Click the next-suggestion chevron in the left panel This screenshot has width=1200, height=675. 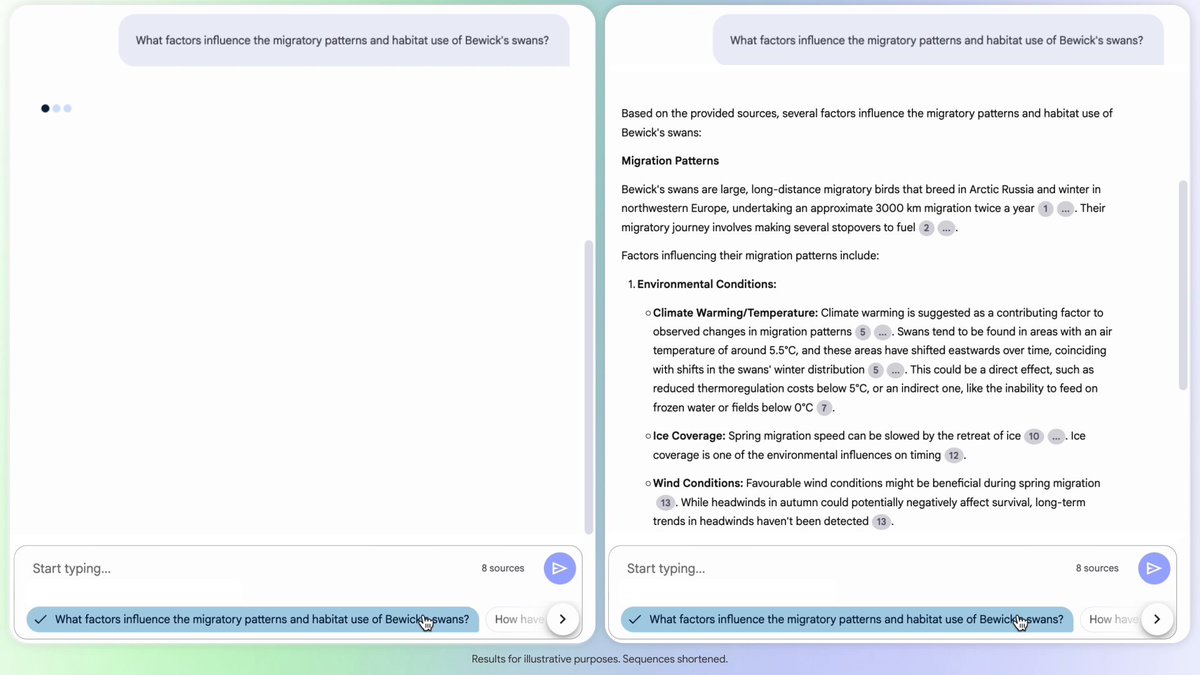(563, 619)
